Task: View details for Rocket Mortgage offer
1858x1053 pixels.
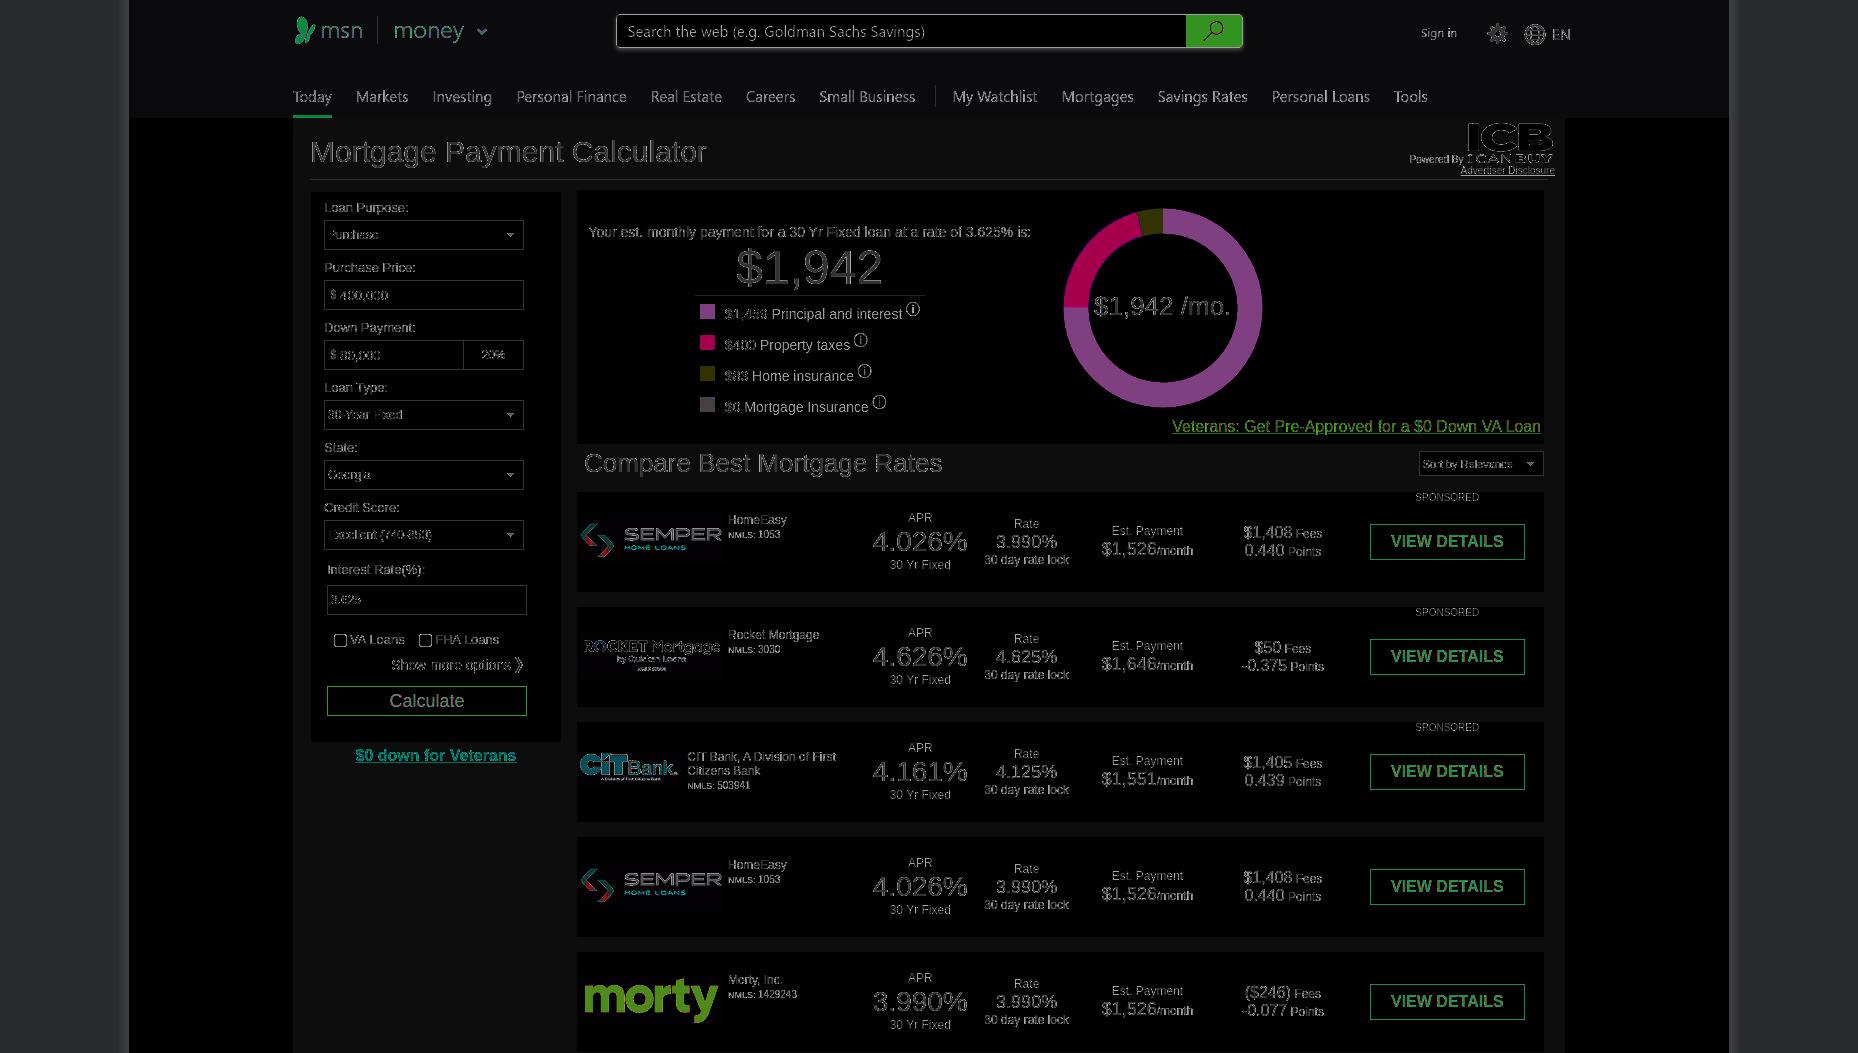Action: coord(1447,657)
